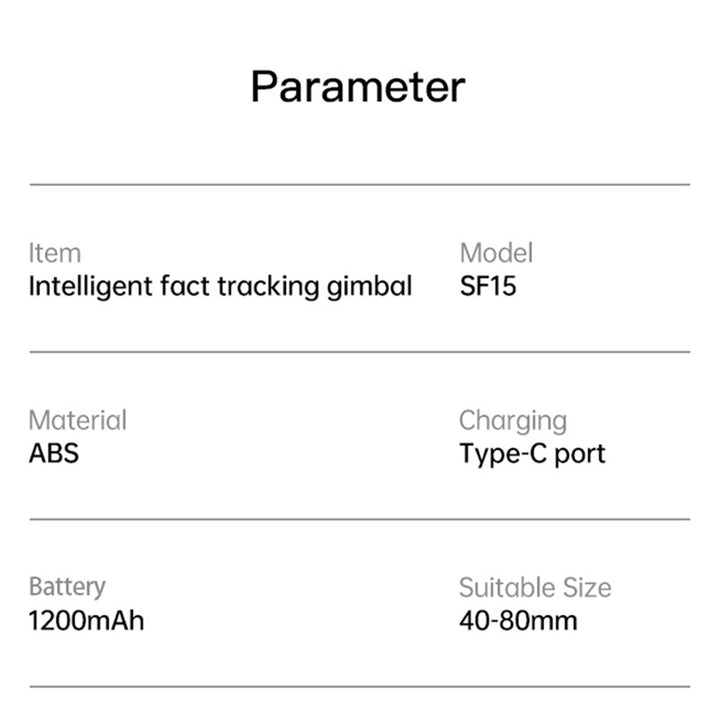Select the Item label
This screenshot has width=720, height=720.
click(x=55, y=253)
